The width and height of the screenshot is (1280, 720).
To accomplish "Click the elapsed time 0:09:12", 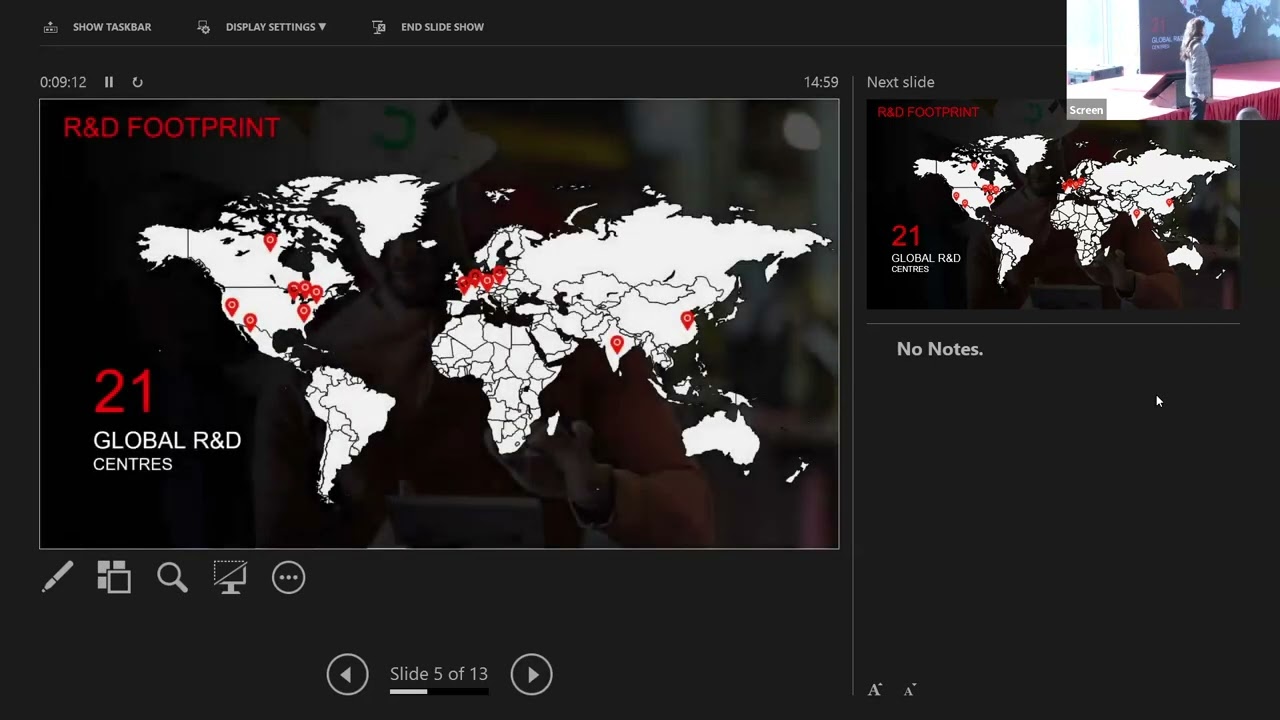I will [x=63, y=82].
